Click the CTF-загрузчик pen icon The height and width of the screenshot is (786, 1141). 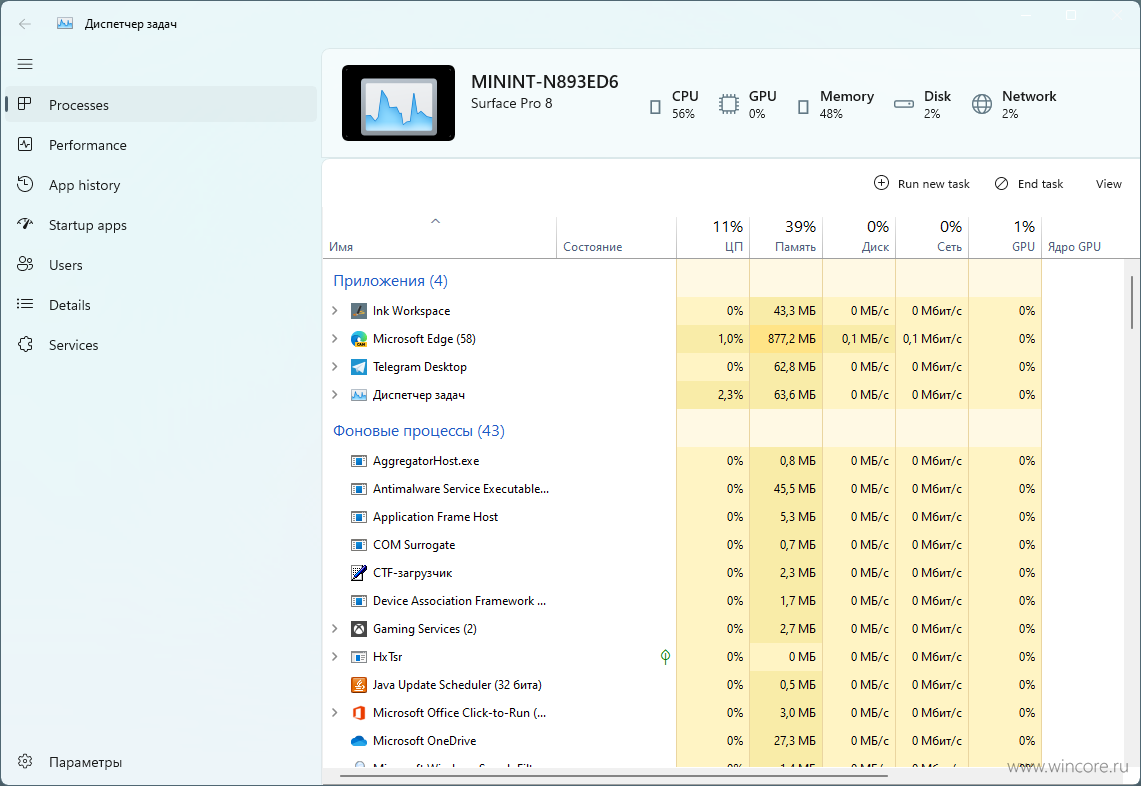click(359, 573)
